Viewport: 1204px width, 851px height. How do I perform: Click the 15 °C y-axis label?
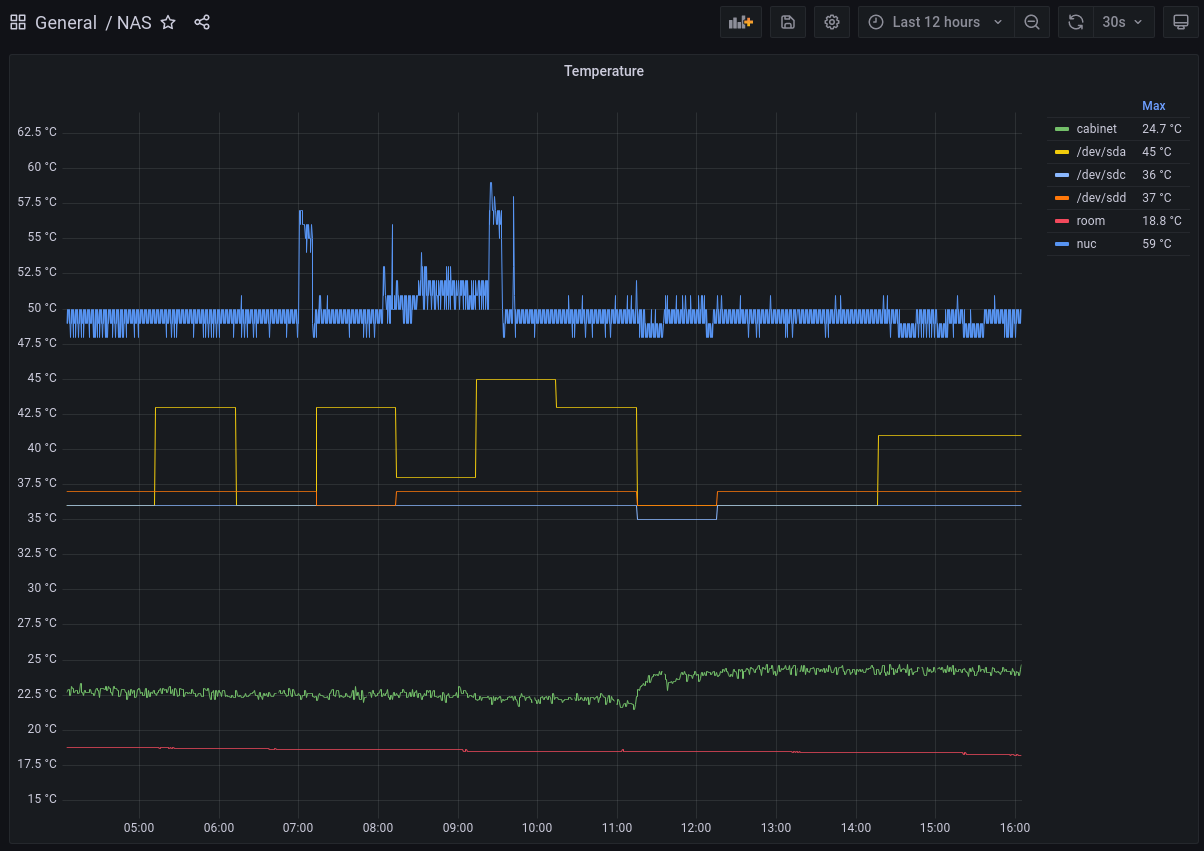coord(42,799)
